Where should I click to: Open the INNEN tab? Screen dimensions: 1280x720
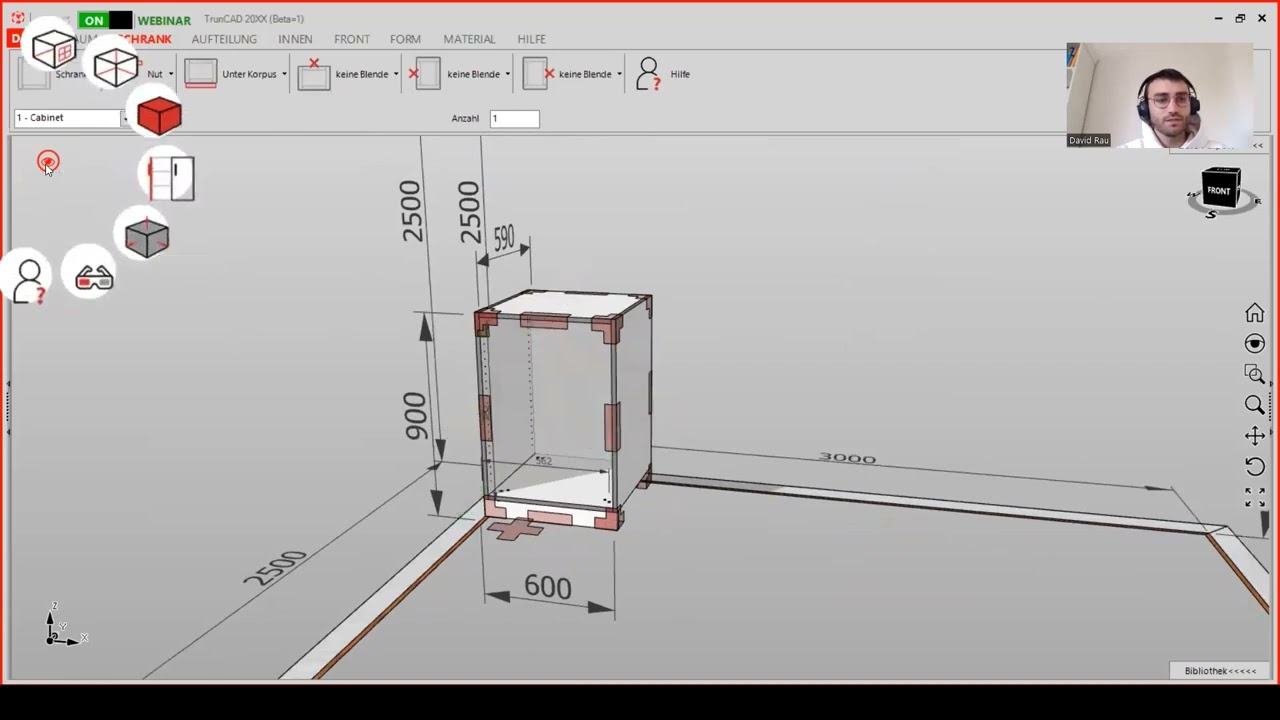(x=295, y=39)
